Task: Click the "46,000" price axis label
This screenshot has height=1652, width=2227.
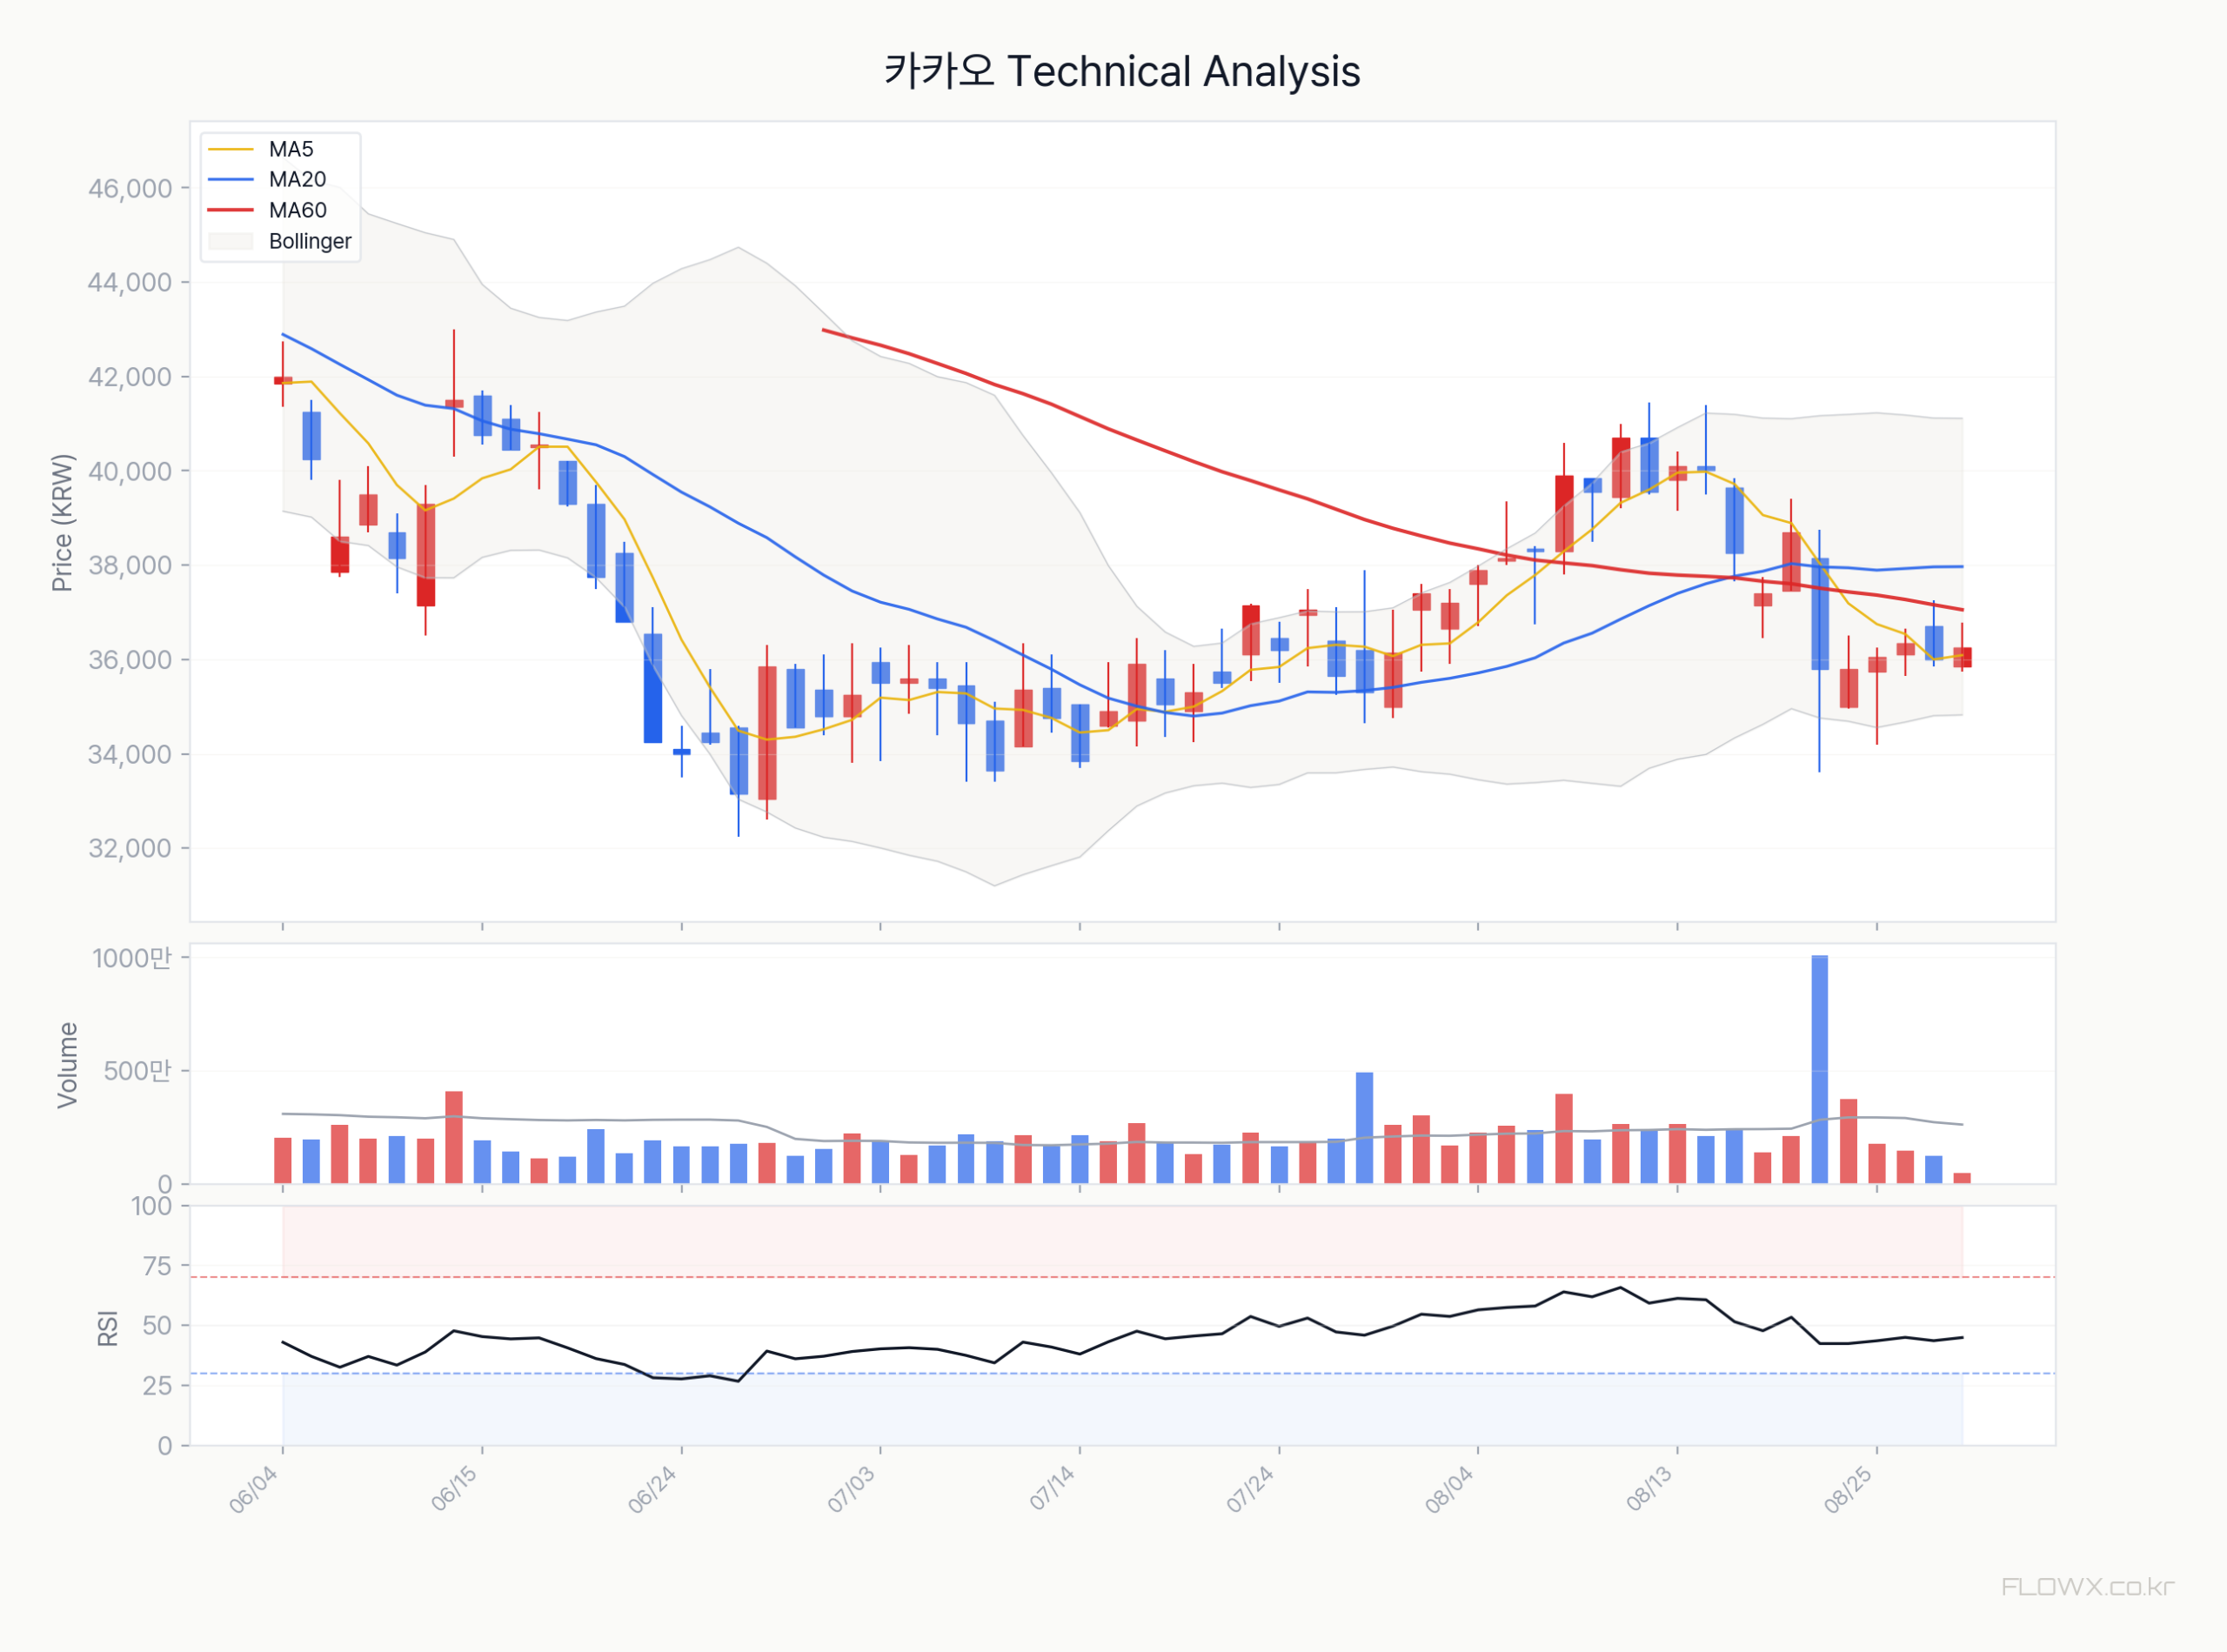Action: pos(130,189)
